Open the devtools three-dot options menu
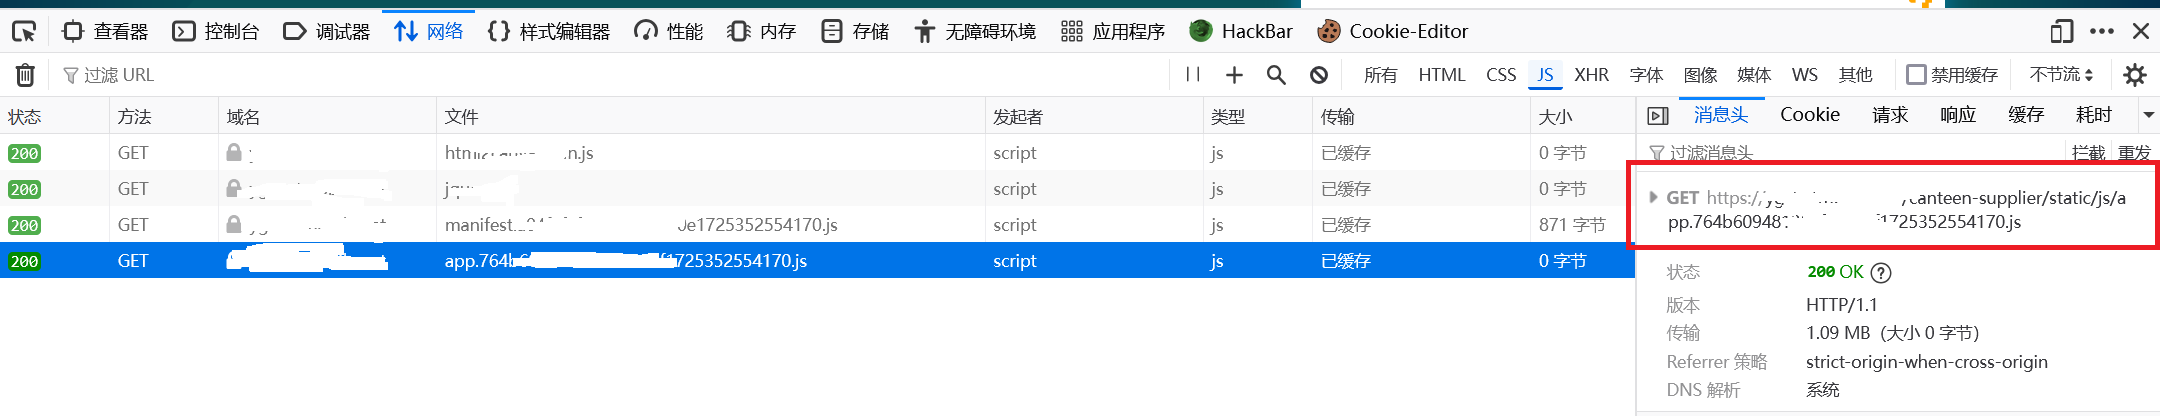Image resolution: width=2160 pixels, height=416 pixels. (2102, 32)
